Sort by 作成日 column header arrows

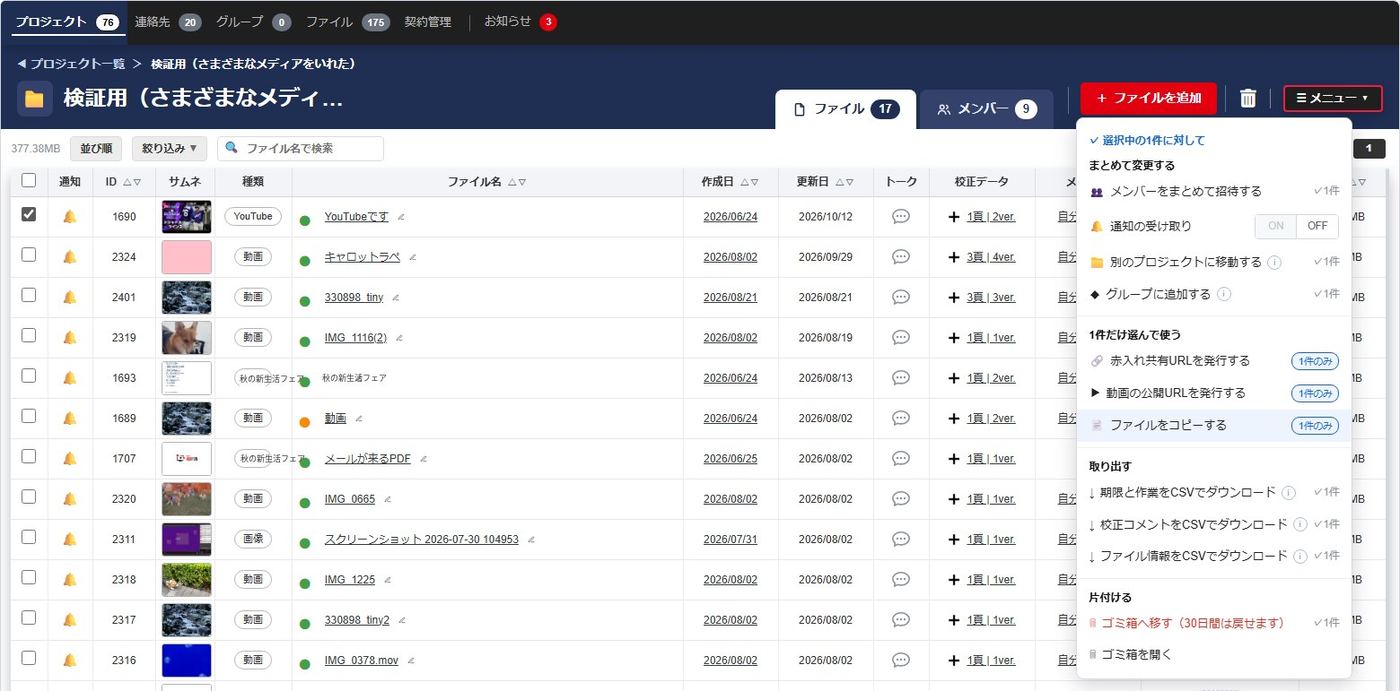point(748,182)
